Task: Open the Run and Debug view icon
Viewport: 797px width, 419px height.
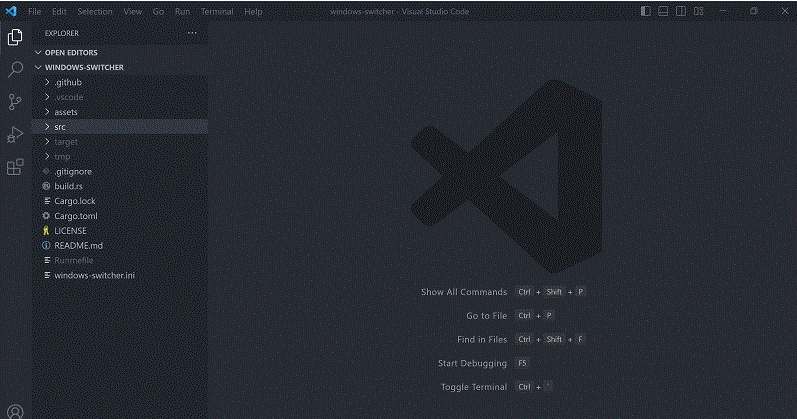Action: 15,134
